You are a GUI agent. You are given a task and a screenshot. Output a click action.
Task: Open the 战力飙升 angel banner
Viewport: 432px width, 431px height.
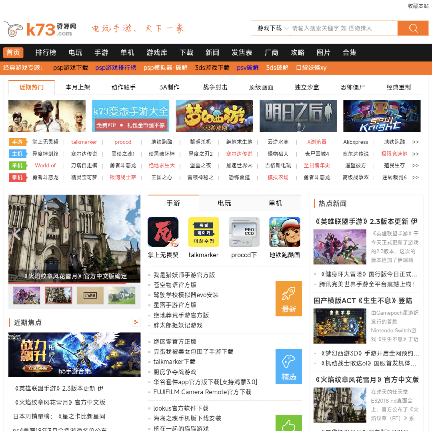tap(74, 354)
